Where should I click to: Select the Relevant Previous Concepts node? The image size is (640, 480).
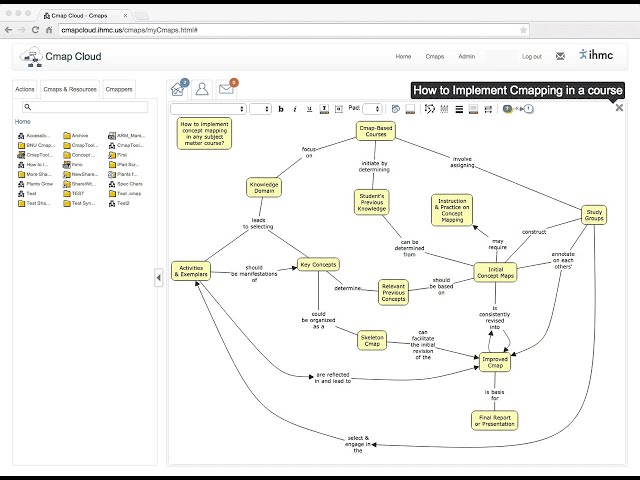[x=393, y=292]
